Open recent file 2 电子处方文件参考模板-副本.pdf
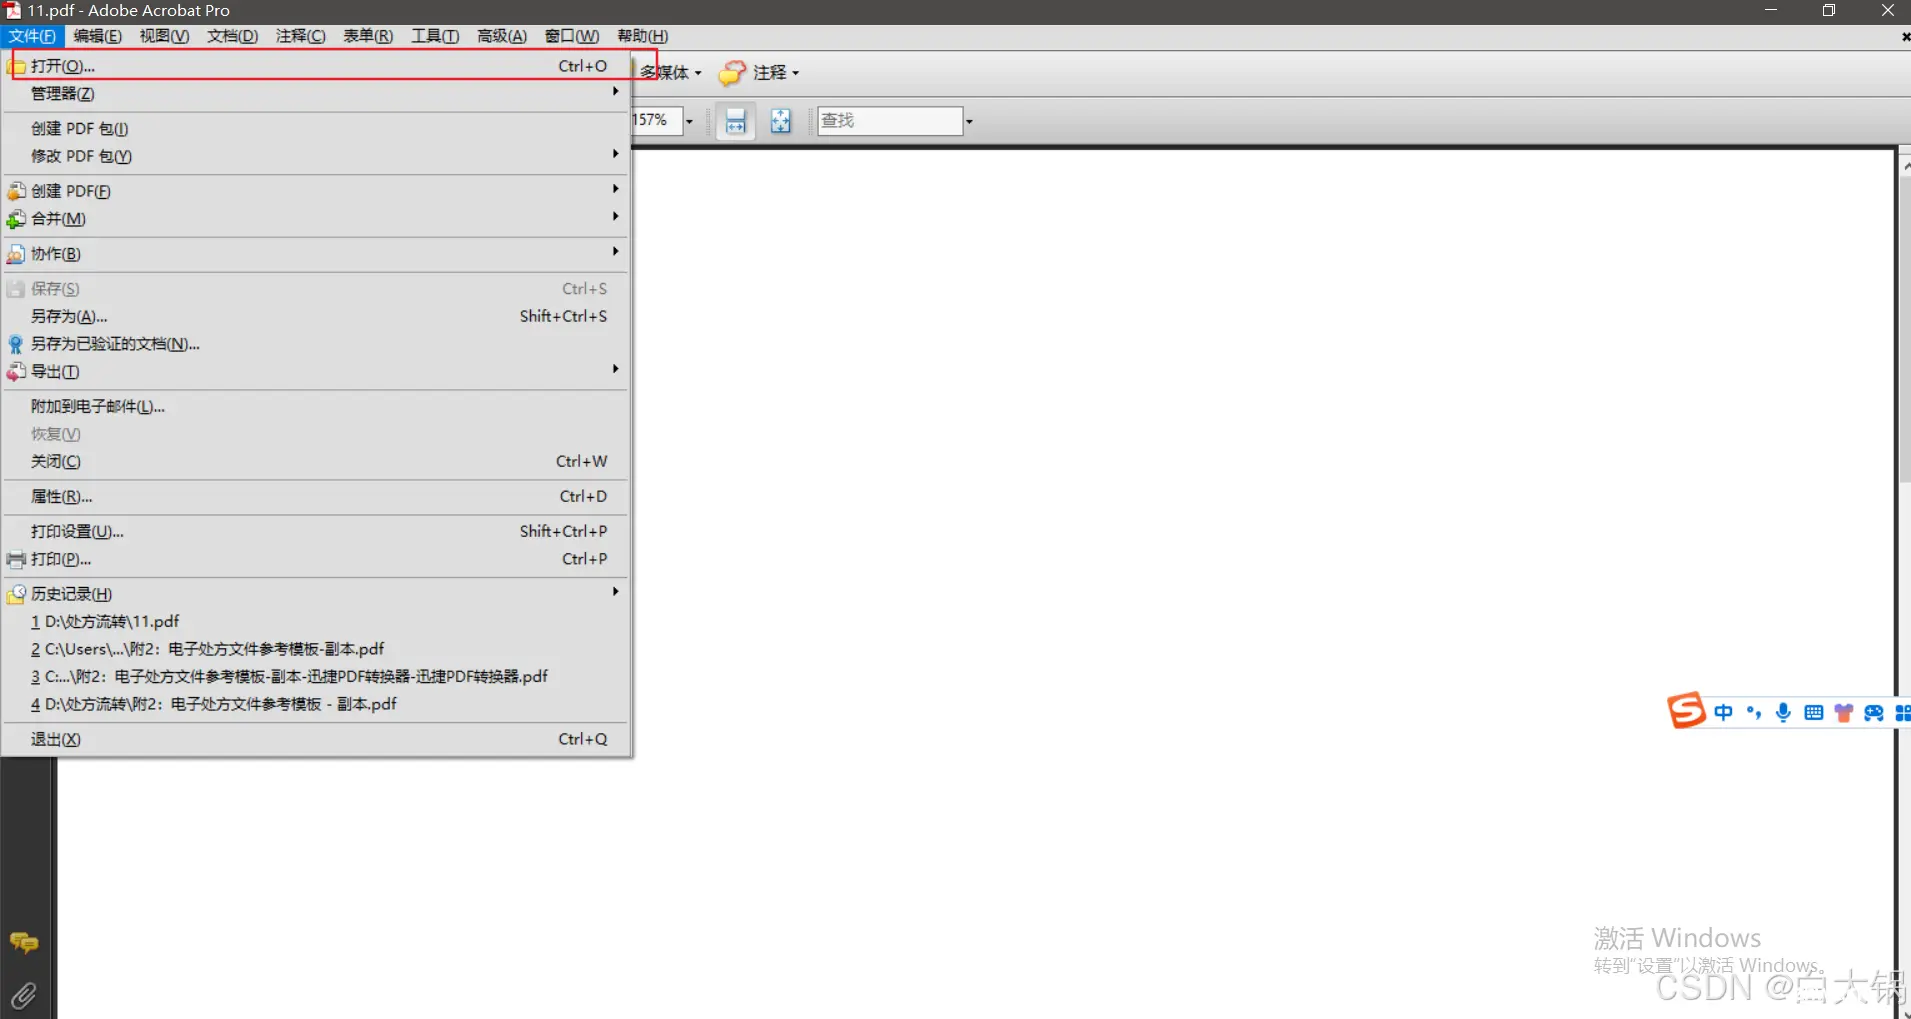 click(316, 648)
